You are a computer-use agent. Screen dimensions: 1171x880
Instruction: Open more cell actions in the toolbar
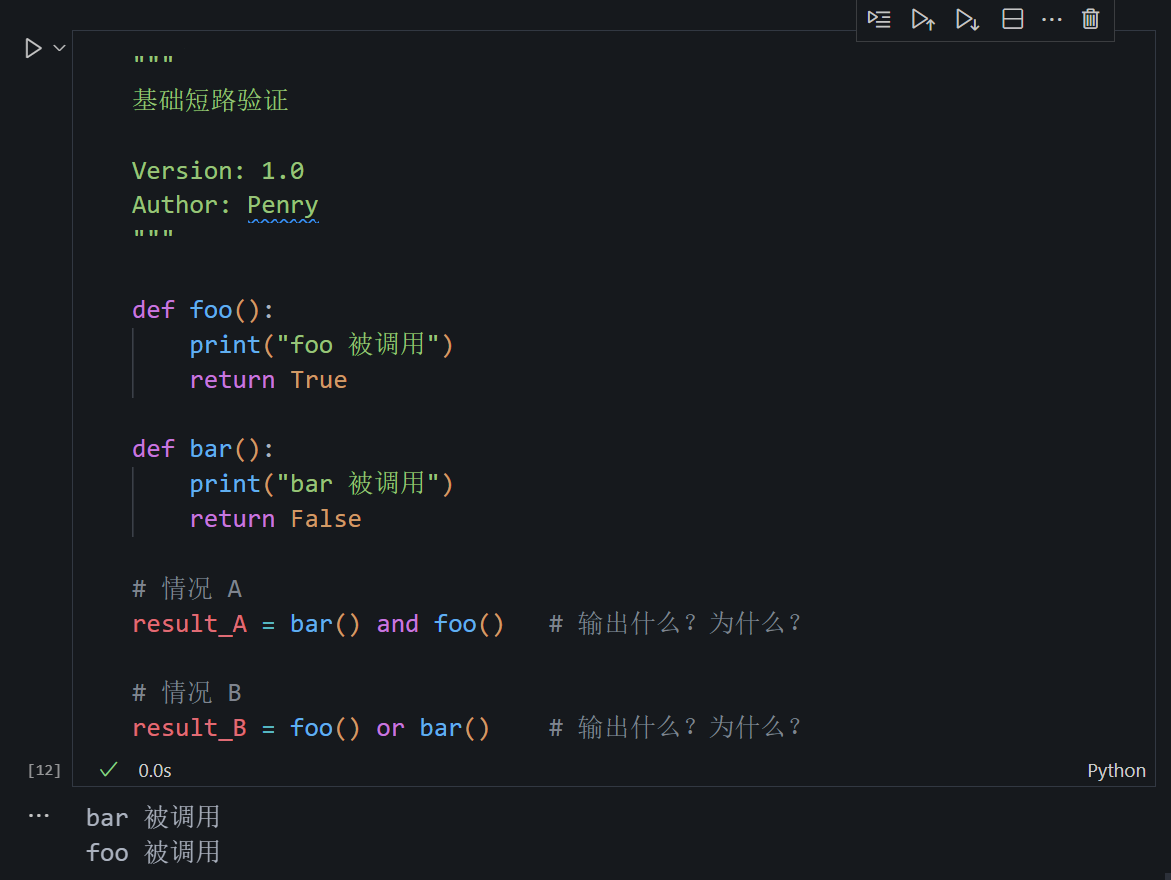point(1051,19)
